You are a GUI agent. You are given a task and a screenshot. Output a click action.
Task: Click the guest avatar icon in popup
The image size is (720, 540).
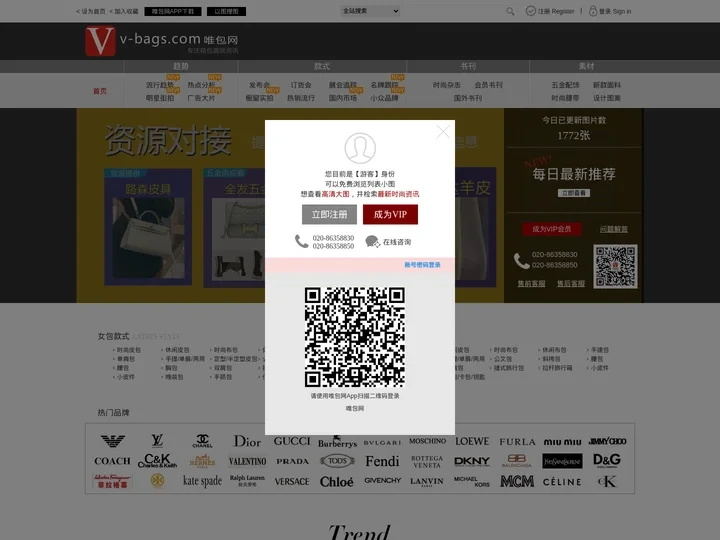(360, 149)
